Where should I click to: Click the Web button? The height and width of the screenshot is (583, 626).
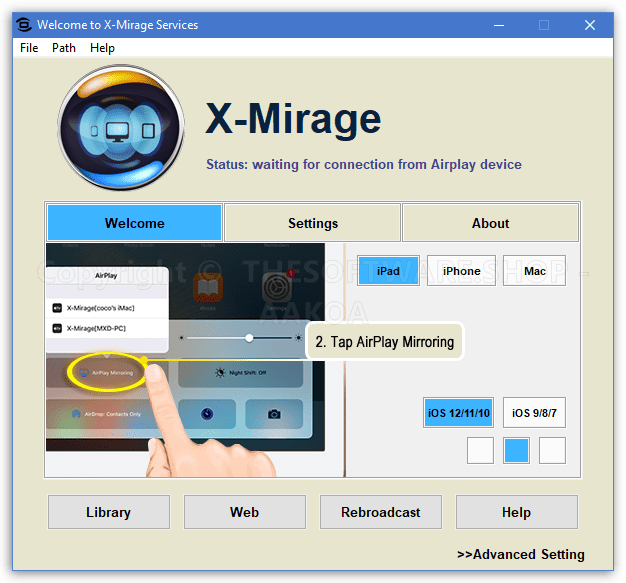[244, 512]
